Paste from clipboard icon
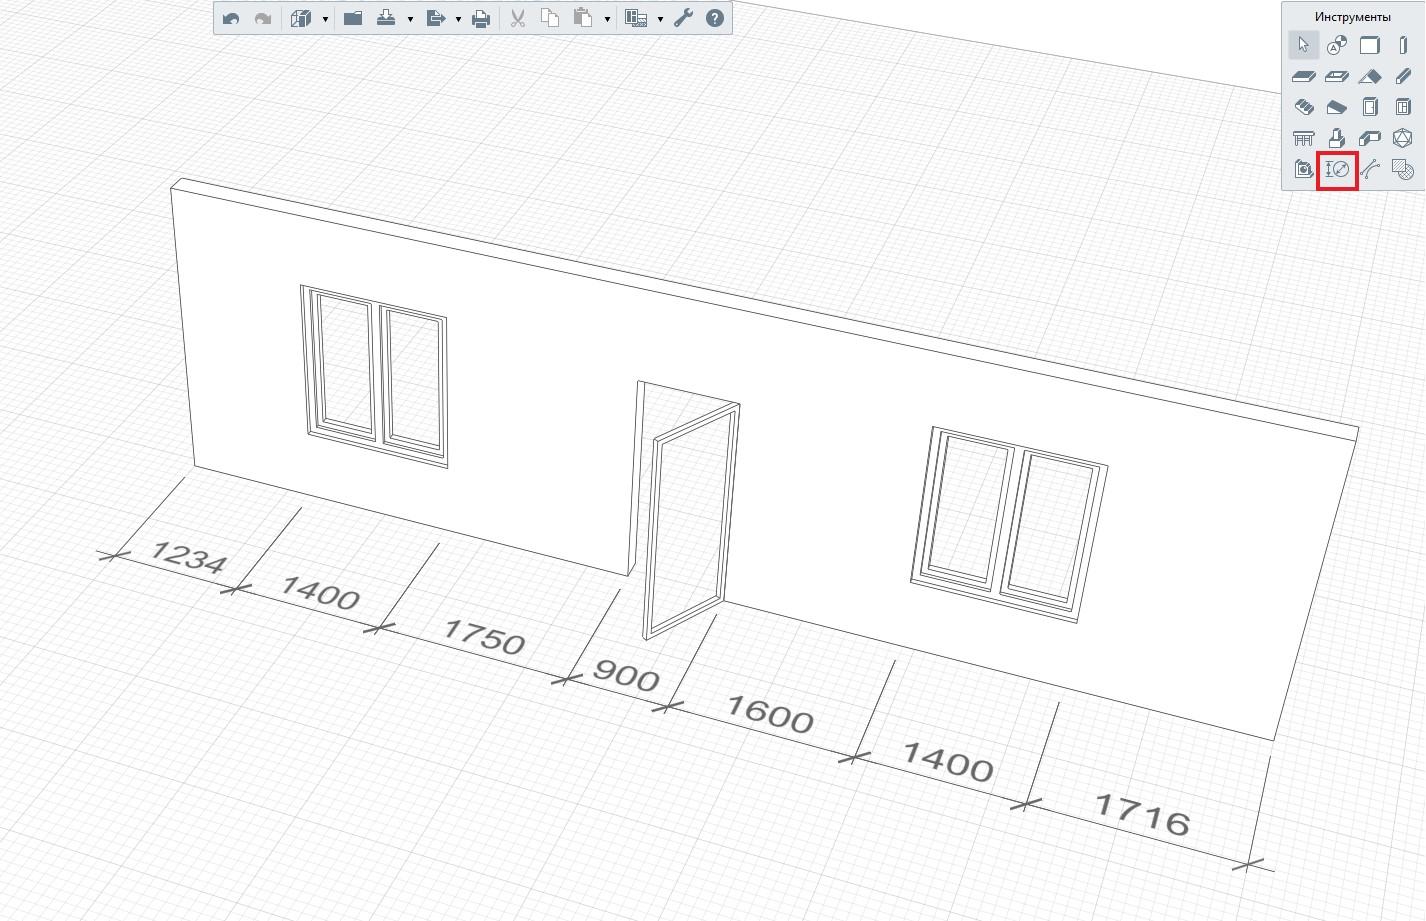1426x921 pixels. point(583,18)
